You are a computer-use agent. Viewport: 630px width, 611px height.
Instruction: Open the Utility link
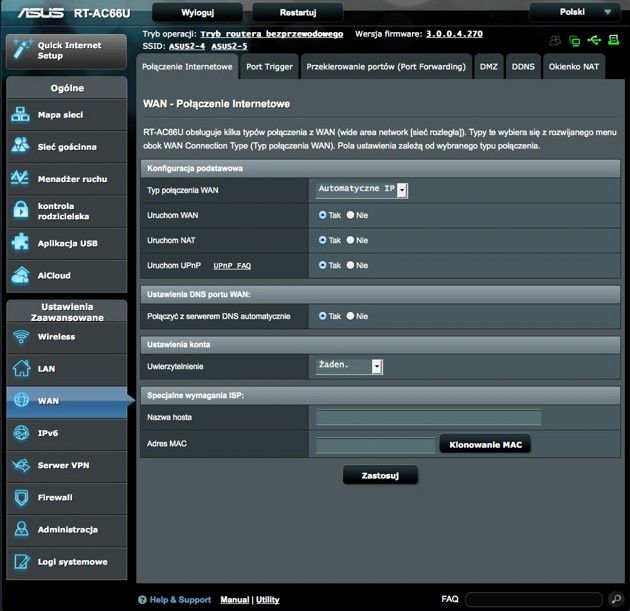pyautogui.click(x=268, y=600)
